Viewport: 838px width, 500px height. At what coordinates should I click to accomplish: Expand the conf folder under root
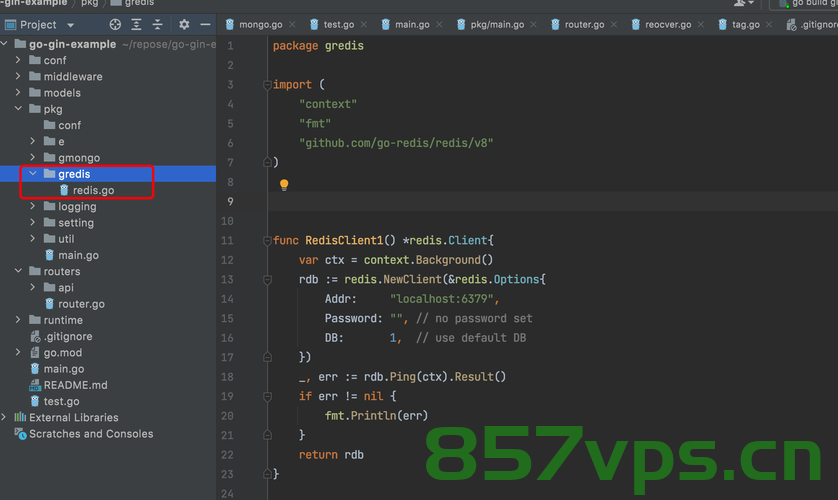(18, 60)
